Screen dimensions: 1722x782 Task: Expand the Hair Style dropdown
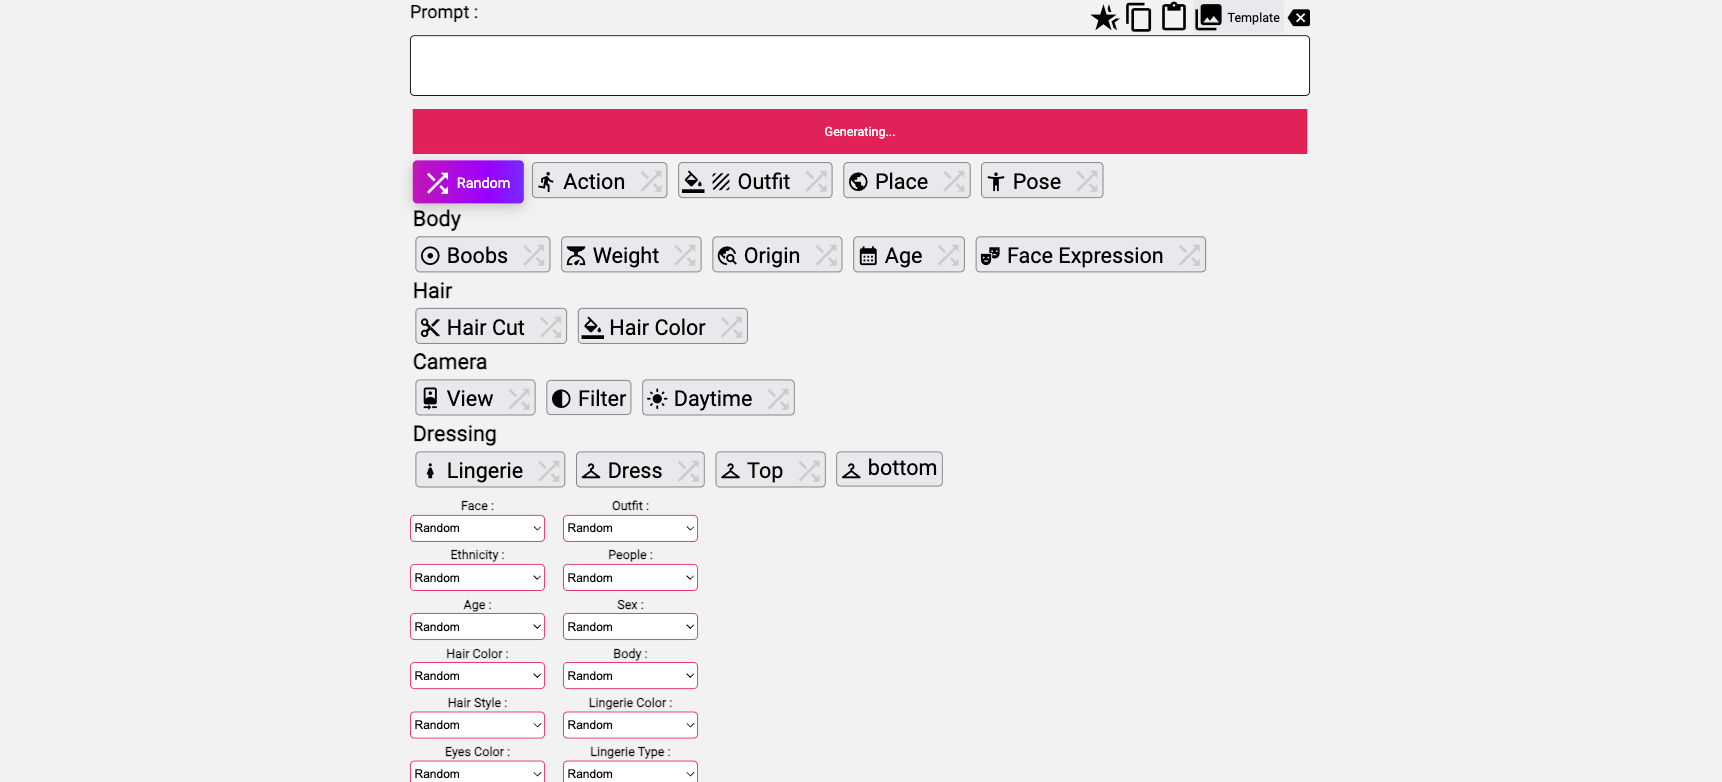click(477, 725)
